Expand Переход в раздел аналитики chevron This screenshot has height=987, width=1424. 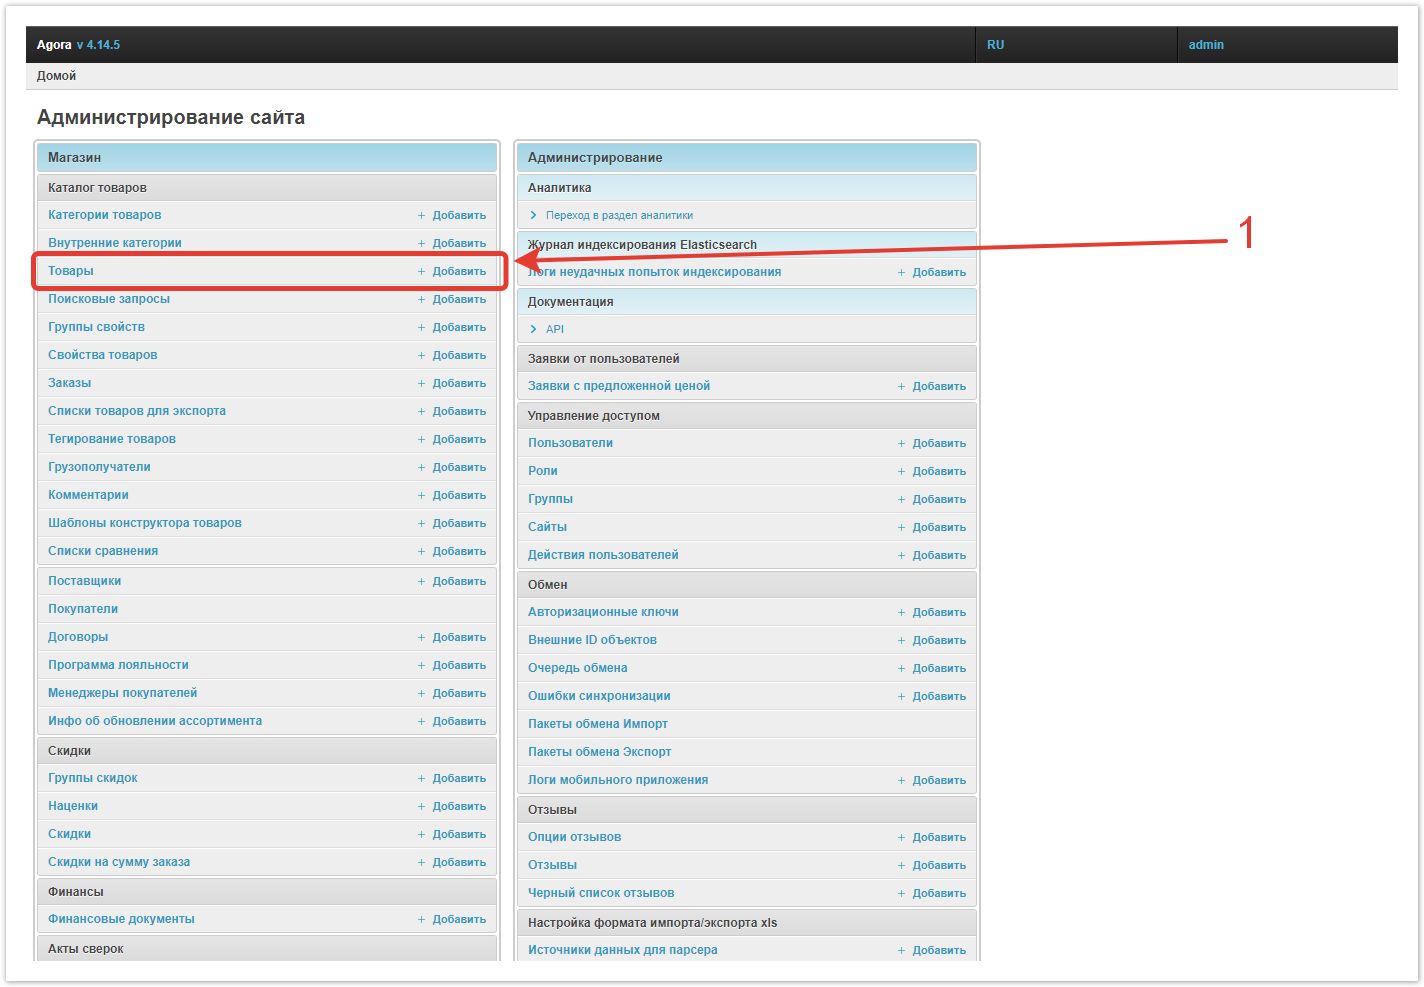tap(534, 216)
